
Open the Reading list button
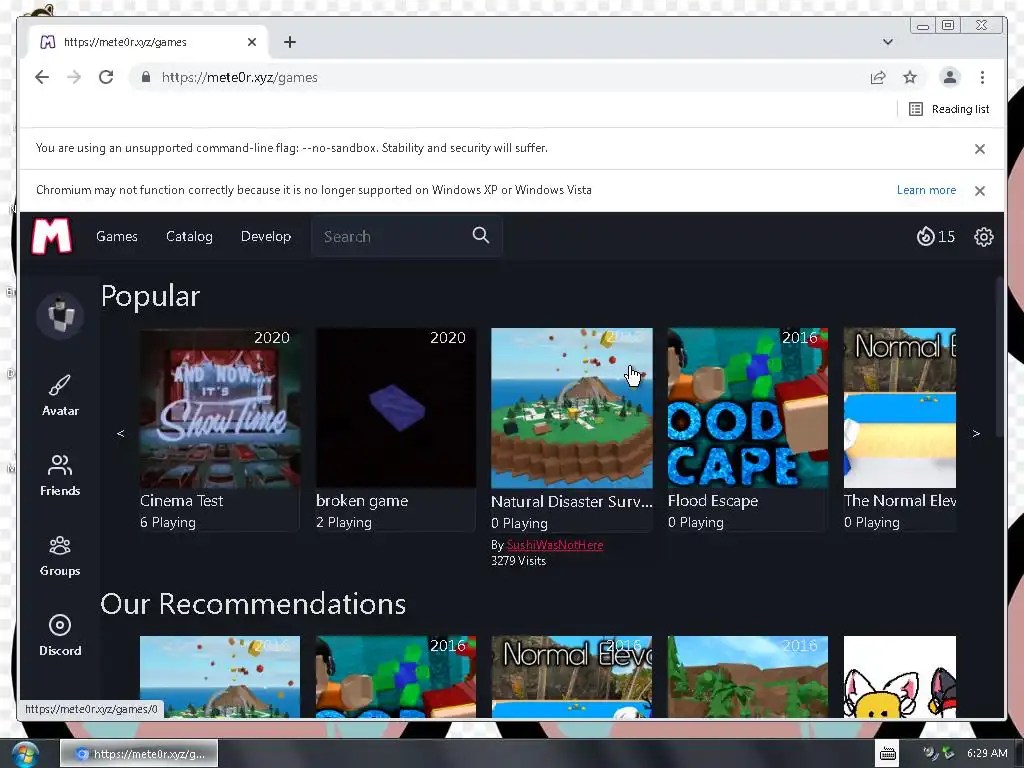pos(949,109)
